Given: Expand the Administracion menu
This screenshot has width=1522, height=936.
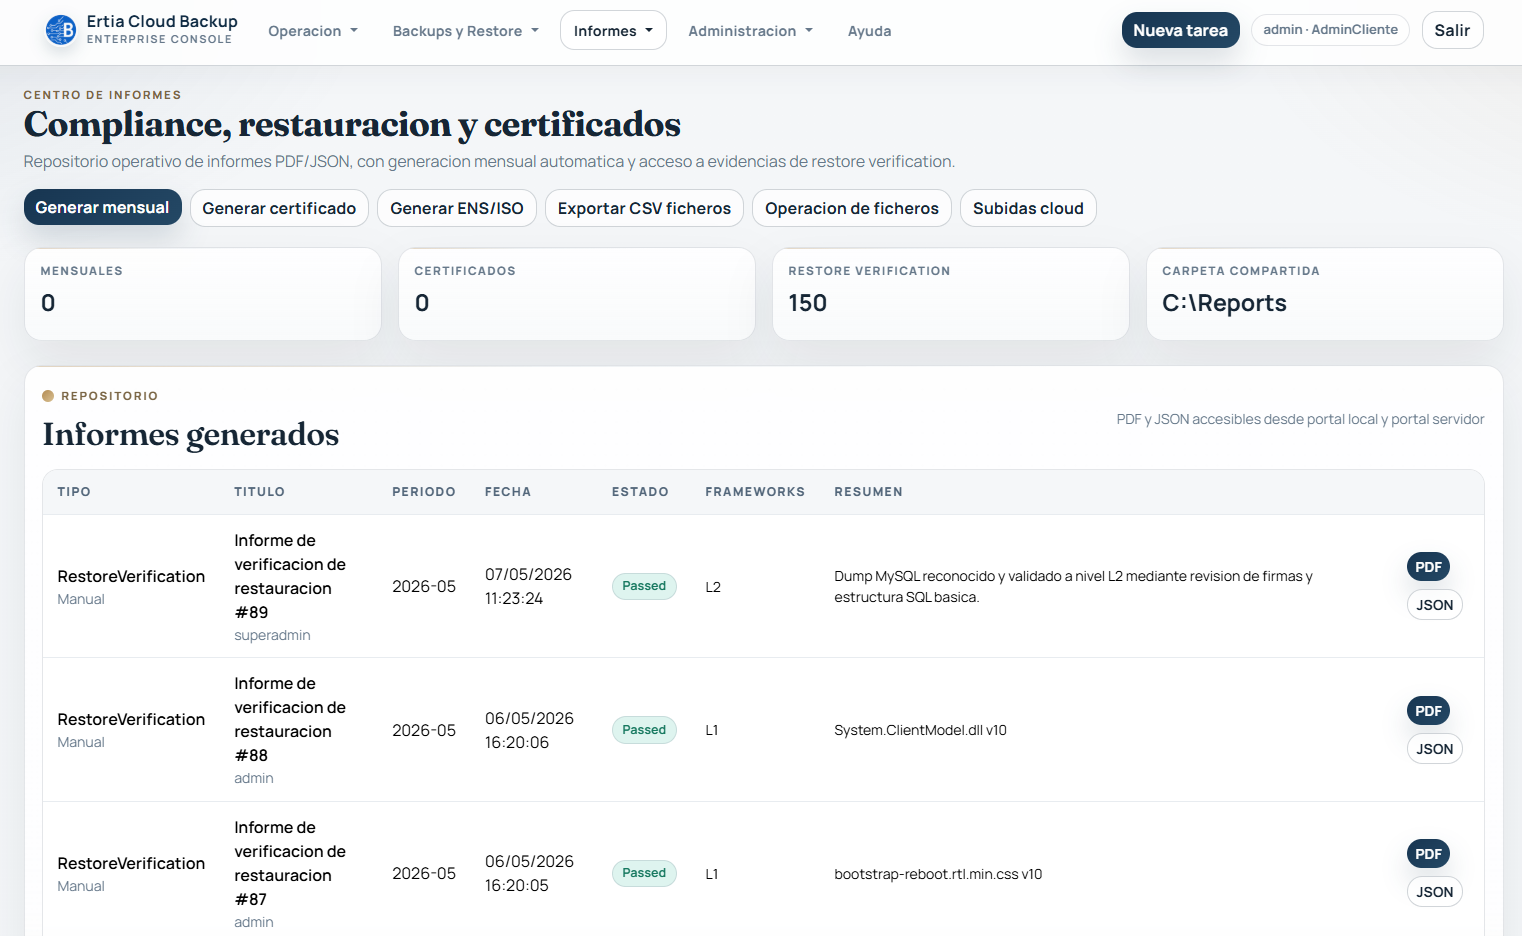Looking at the screenshot, I should [x=751, y=31].
